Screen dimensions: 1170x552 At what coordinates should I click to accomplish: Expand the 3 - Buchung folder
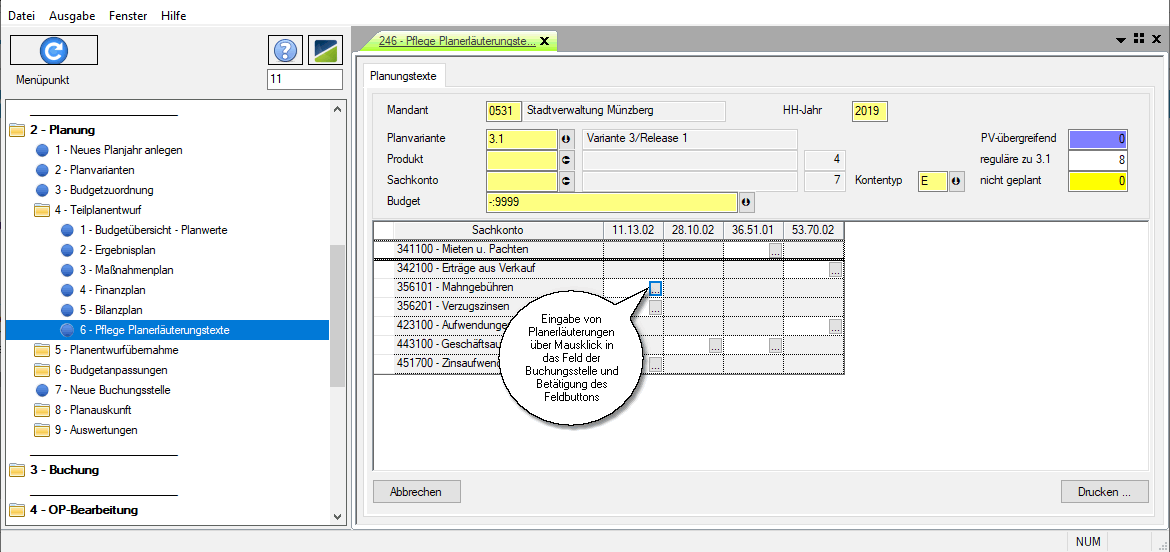[x=17, y=470]
